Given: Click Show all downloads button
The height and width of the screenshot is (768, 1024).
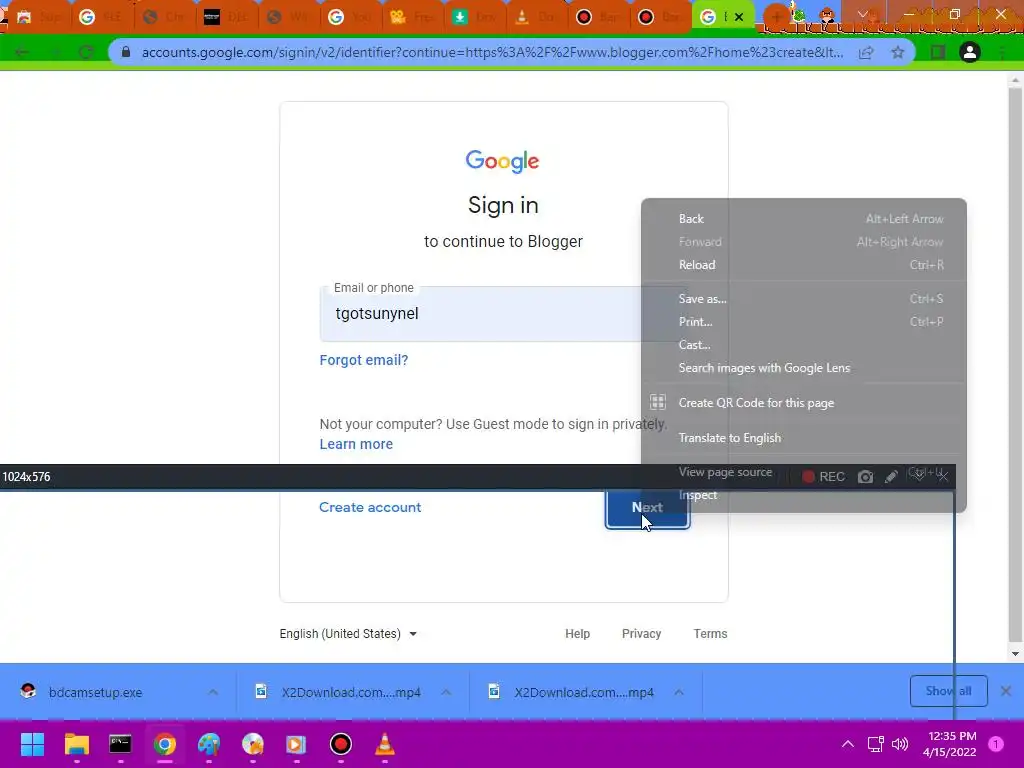Looking at the screenshot, I should pyautogui.click(x=948, y=691).
